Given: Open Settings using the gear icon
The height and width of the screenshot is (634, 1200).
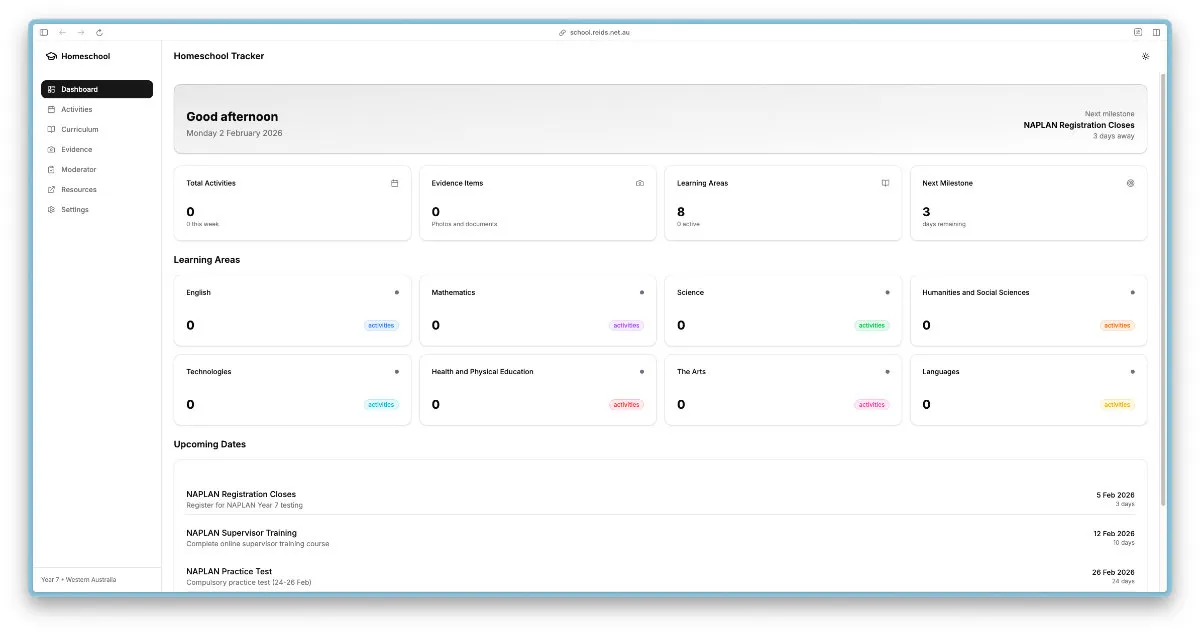Looking at the screenshot, I should 51,209.
